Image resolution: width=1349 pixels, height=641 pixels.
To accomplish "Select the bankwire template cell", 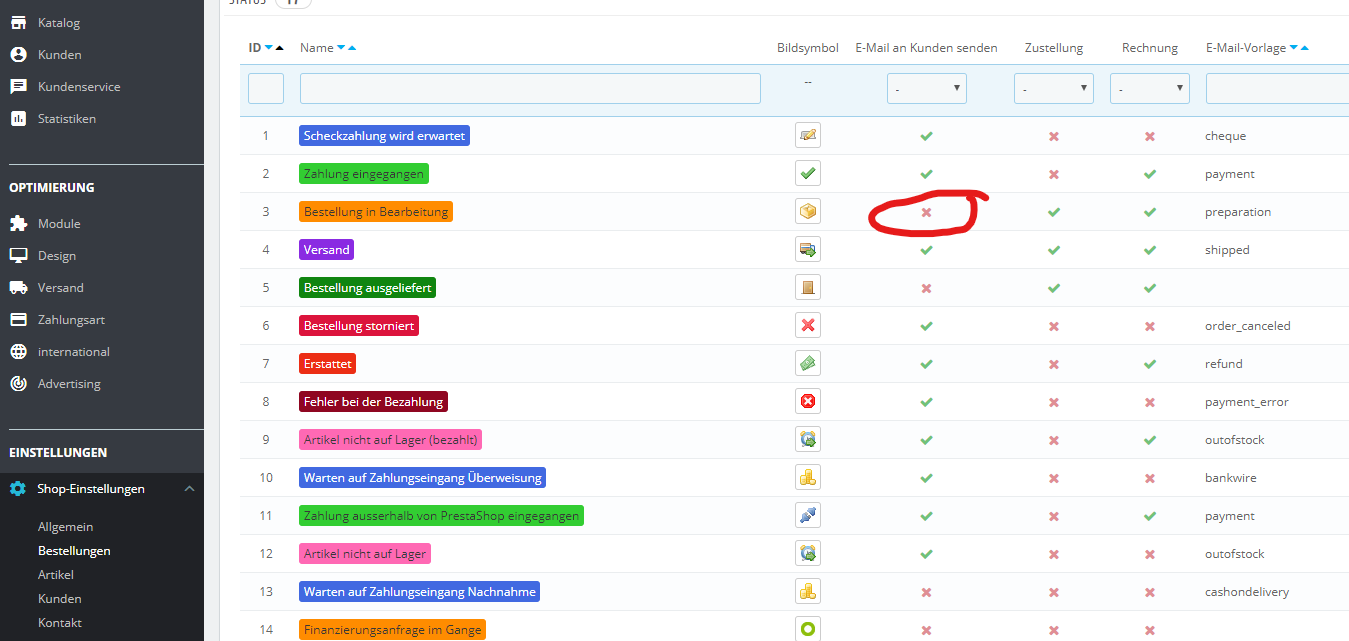I will (x=1231, y=478).
